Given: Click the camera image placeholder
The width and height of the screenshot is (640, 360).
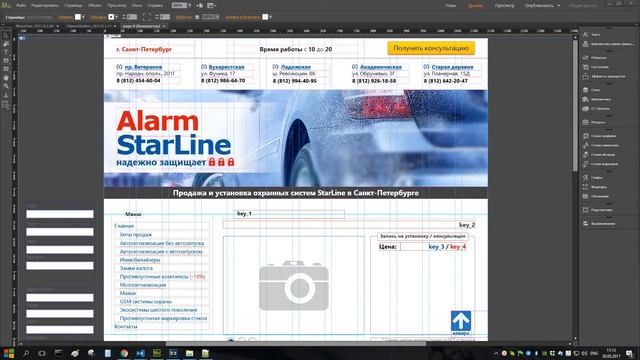Looking at the screenshot, I should [293, 285].
